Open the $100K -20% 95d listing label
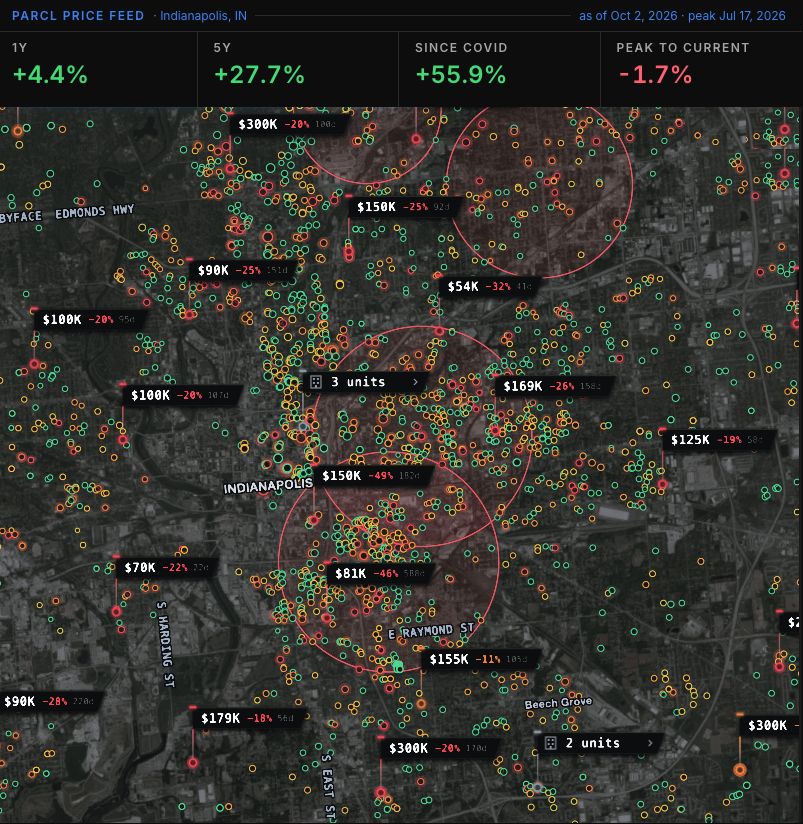 (x=89, y=320)
